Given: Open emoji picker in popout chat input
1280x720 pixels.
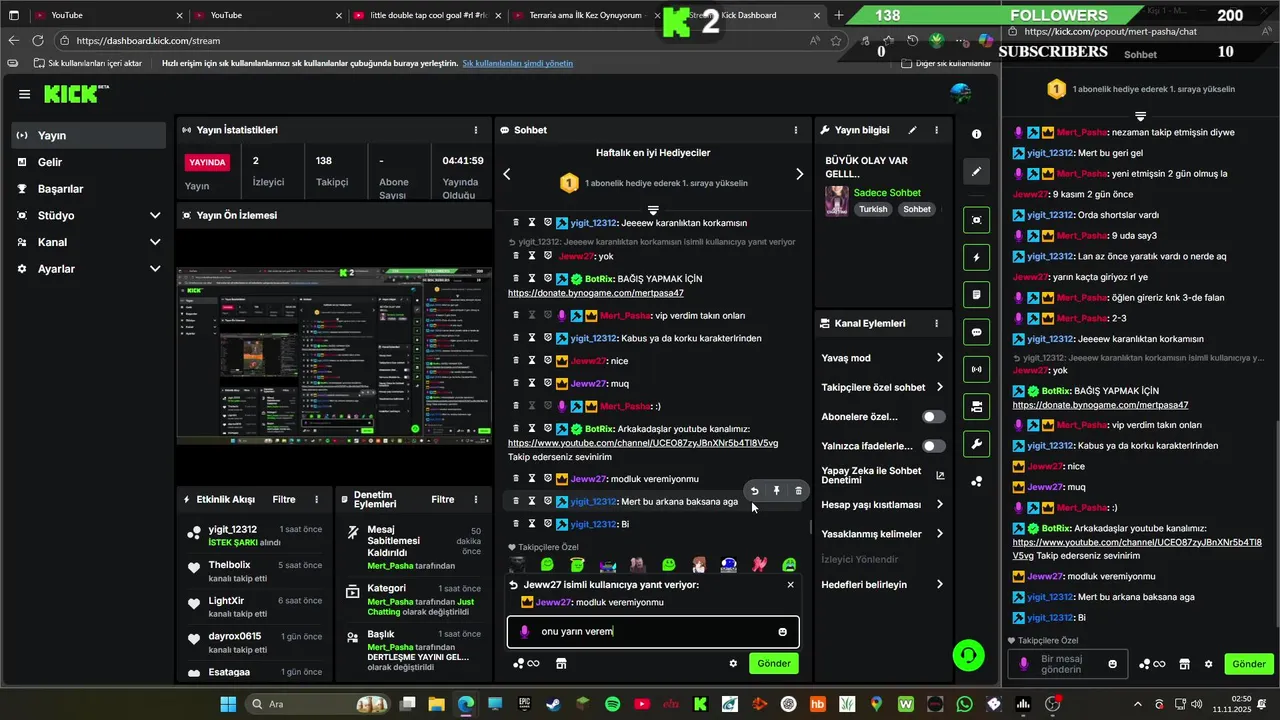Looking at the screenshot, I should (1113, 664).
